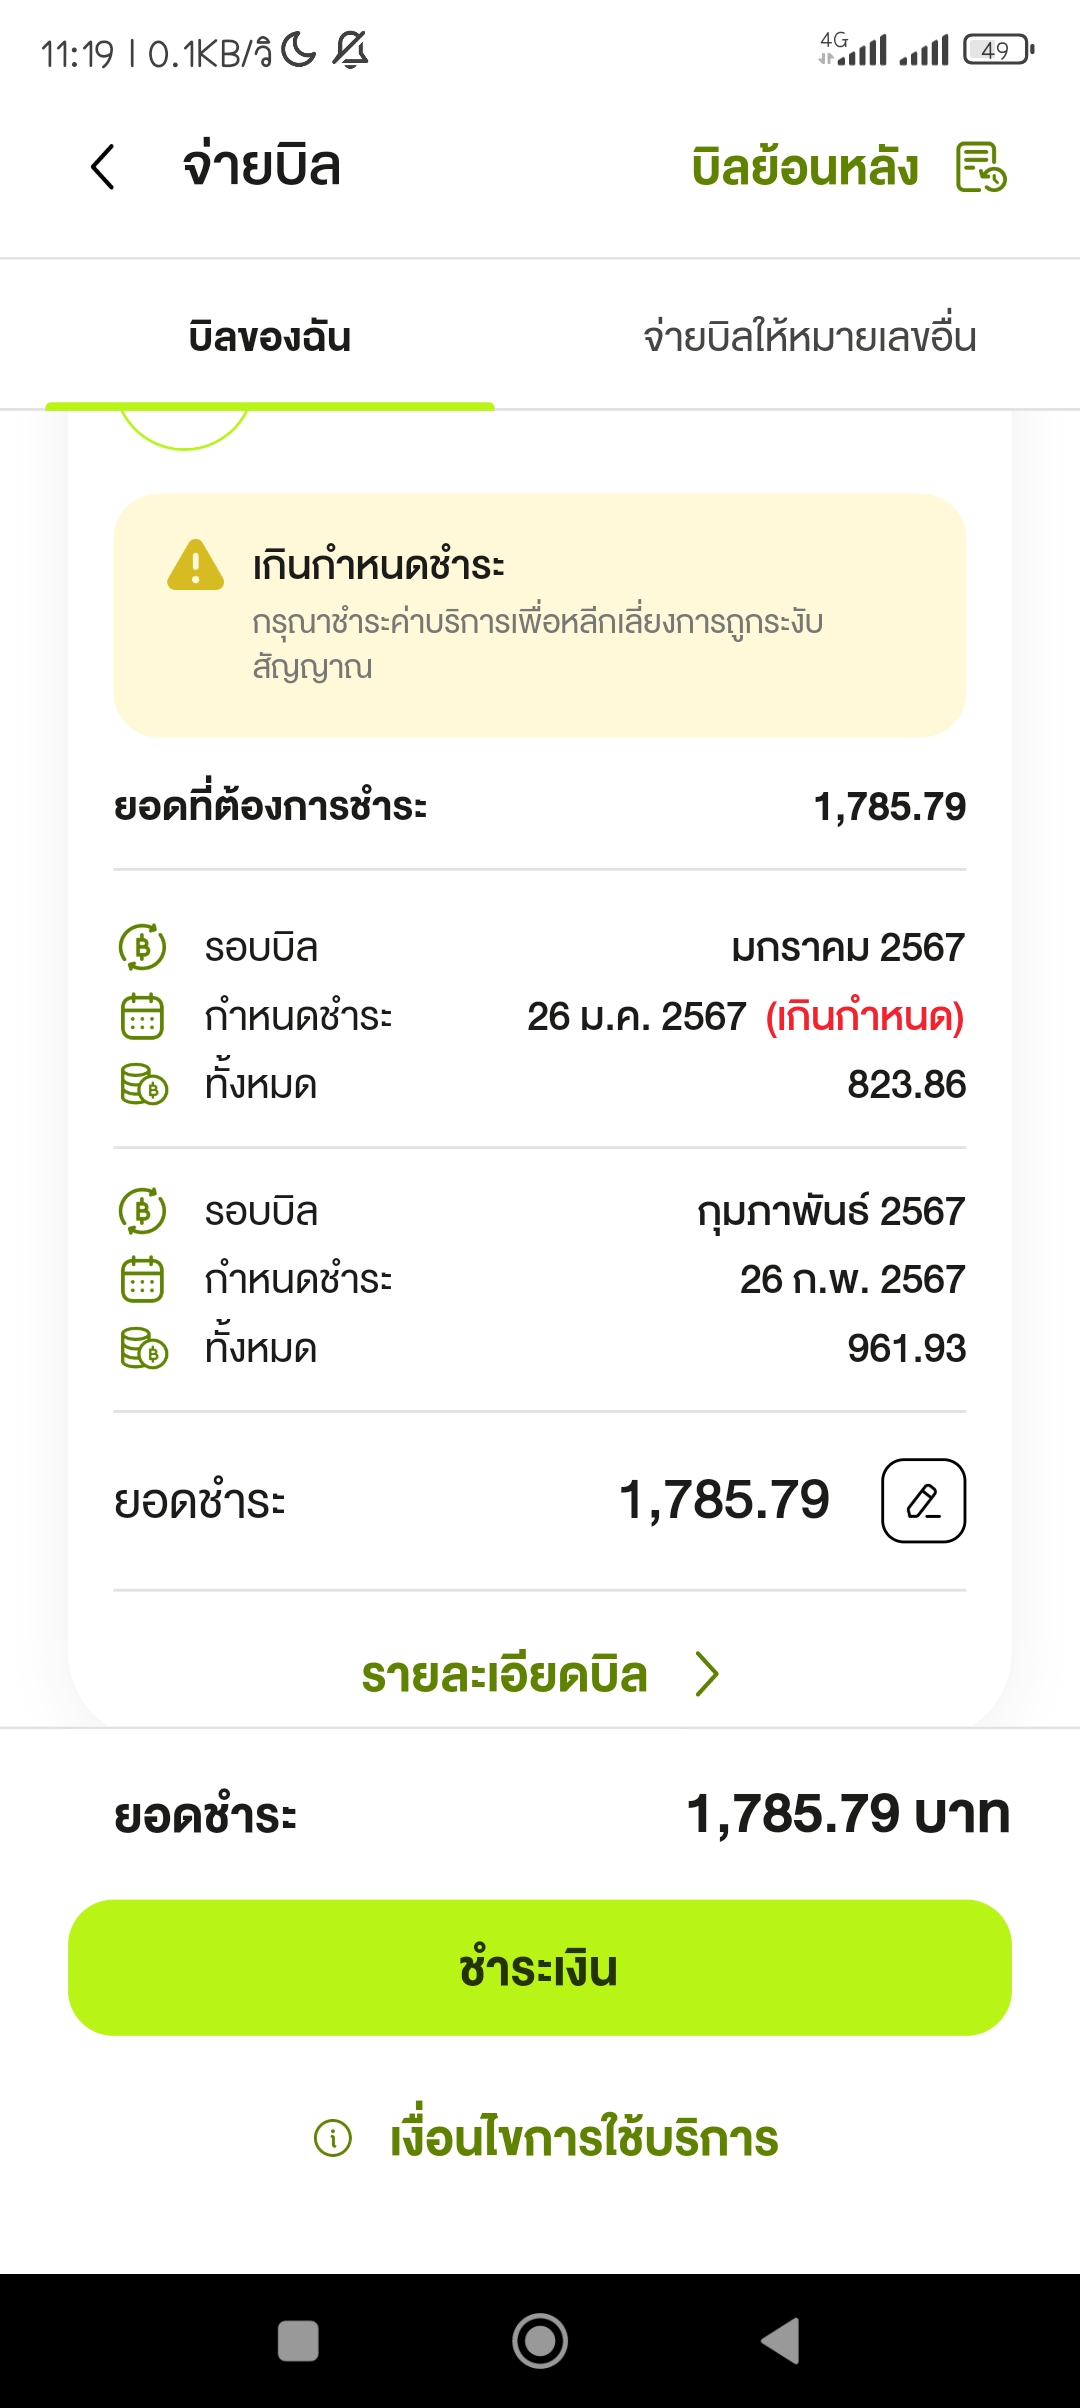Screen dimensions: 1080x2408
Task: Tap the Android recent apps square button
Action: point(298,2341)
